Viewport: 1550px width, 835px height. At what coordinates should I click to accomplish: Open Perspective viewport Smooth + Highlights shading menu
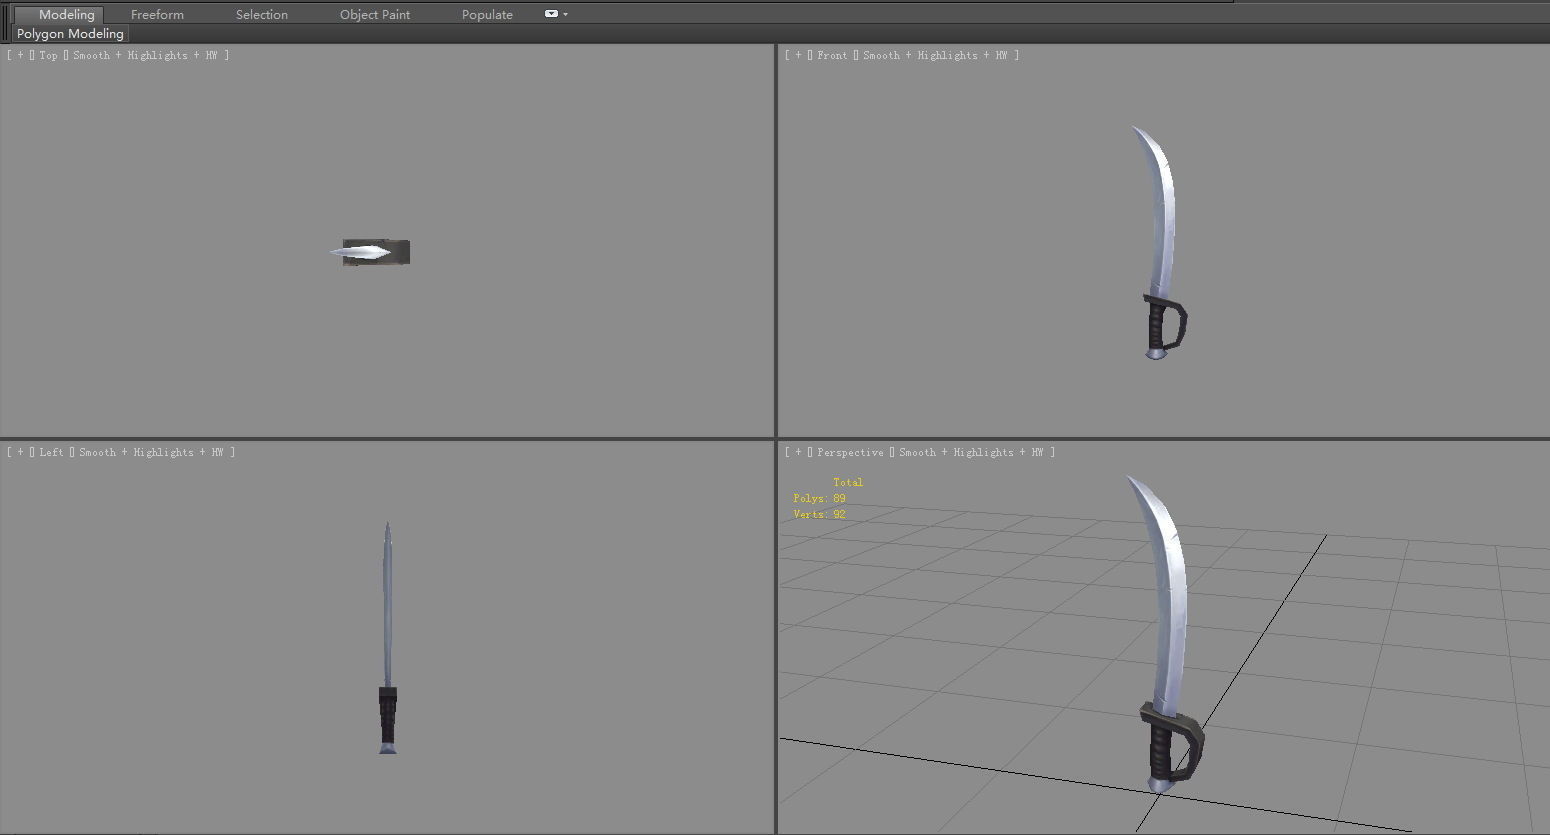coord(971,453)
